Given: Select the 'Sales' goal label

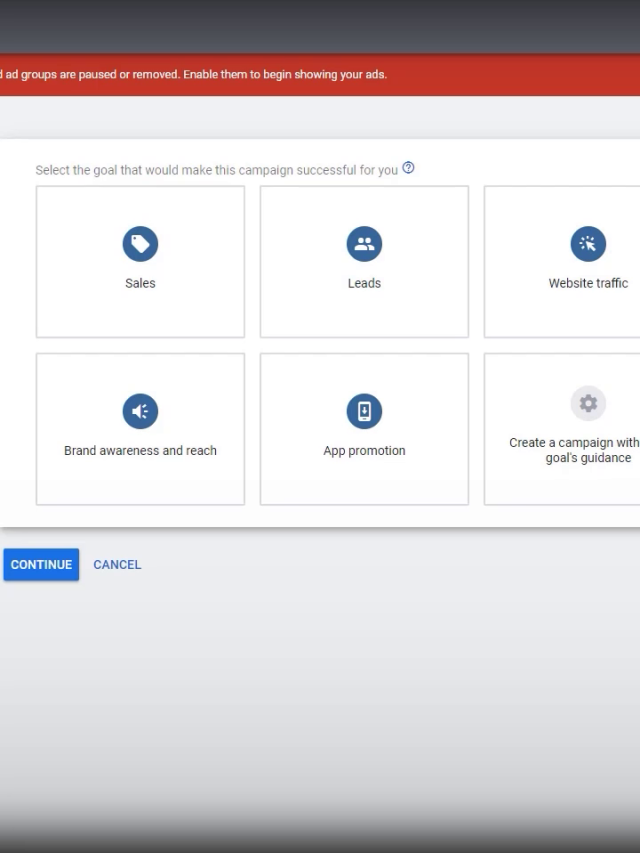Looking at the screenshot, I should point(140,283).
